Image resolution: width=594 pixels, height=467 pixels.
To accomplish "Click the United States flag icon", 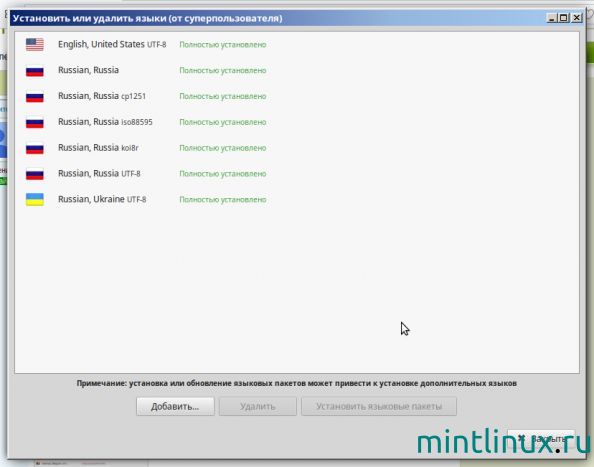I will (34, 44).
